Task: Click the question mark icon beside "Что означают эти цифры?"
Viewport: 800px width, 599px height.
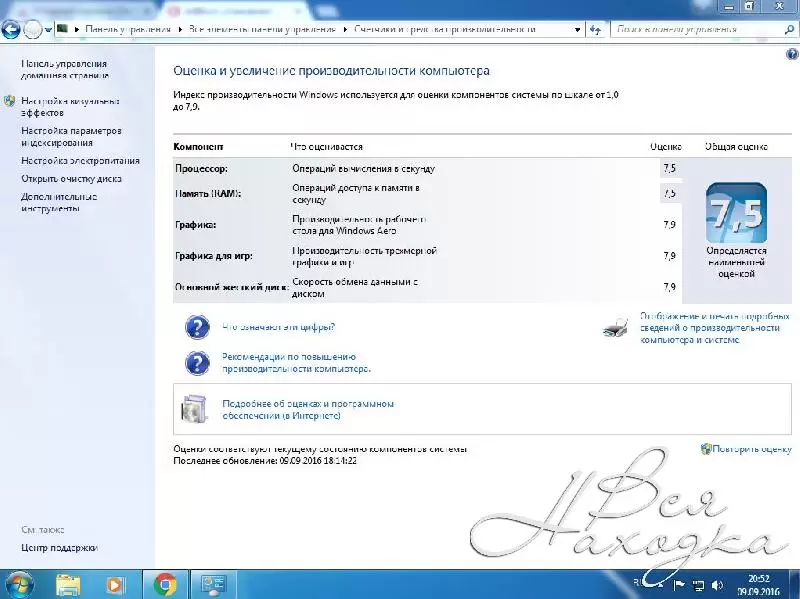Action: pos(197,327)
